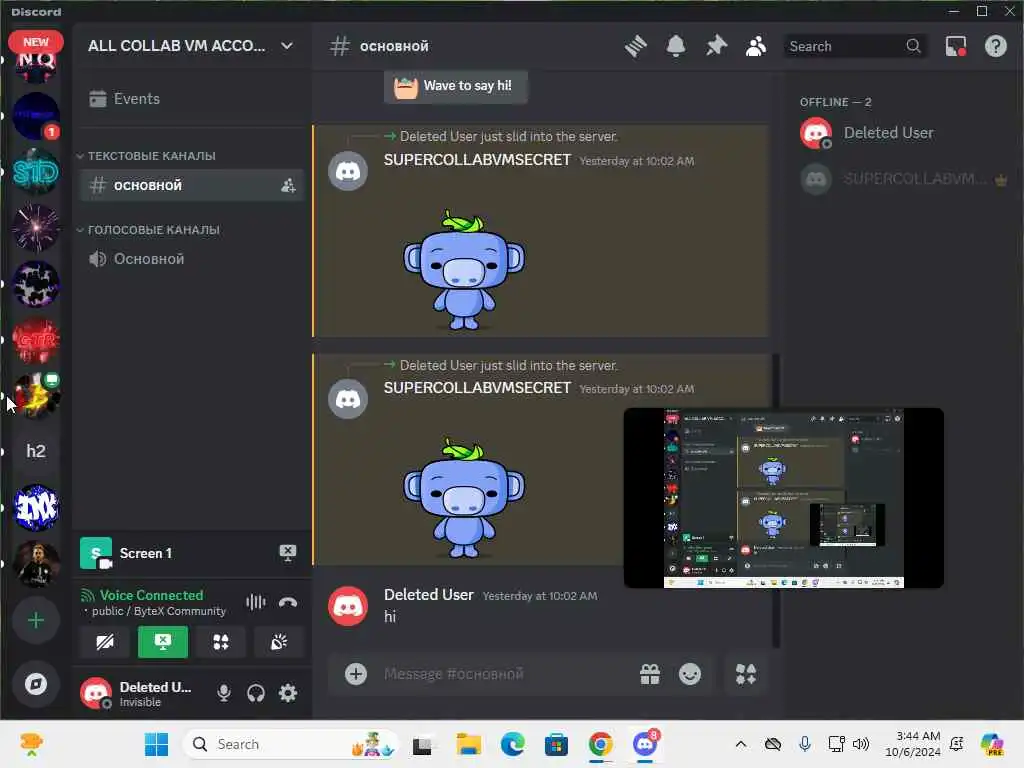
Task: Open the Threads icon in channel header
Action: click(x=635, y=46)
